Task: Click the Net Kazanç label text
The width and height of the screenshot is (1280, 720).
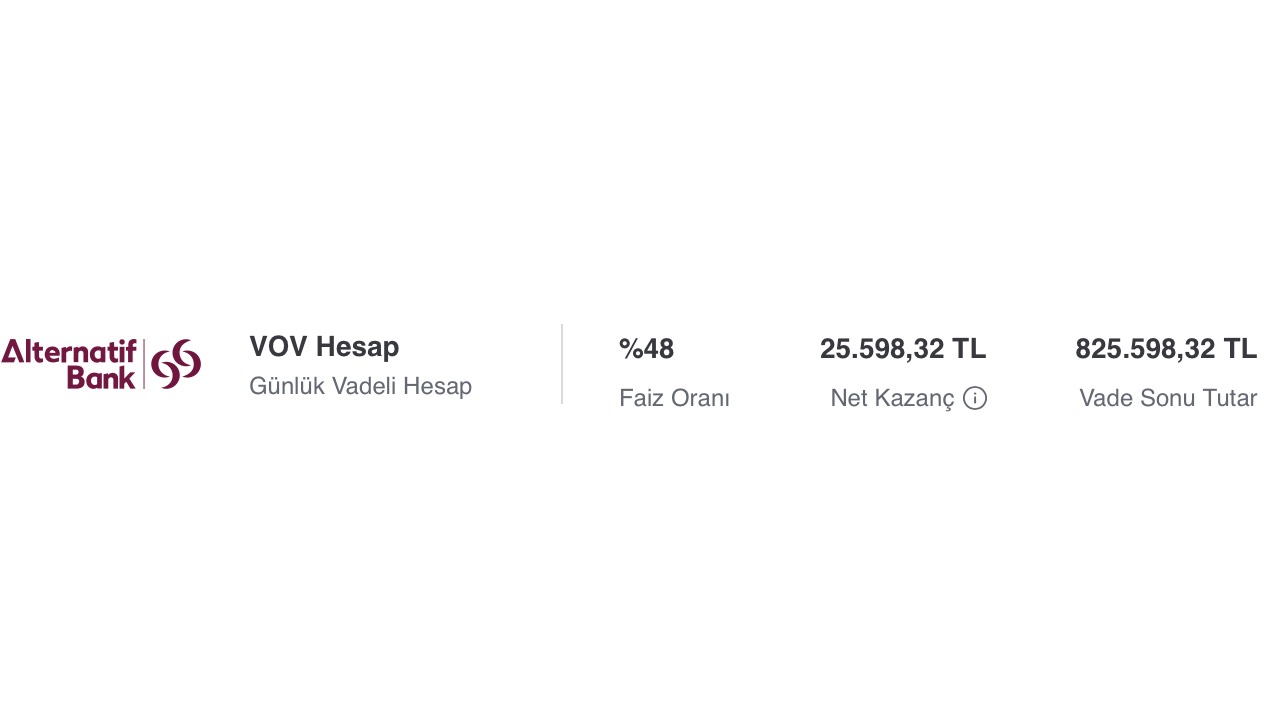Action: click(x=893, y=398)
